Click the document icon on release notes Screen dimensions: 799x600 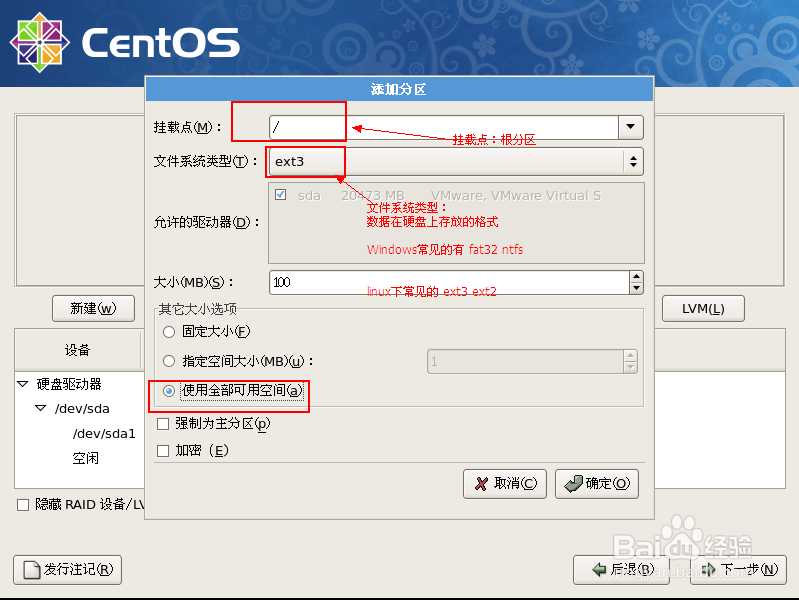pyautogui.click(x=32, y=570)
